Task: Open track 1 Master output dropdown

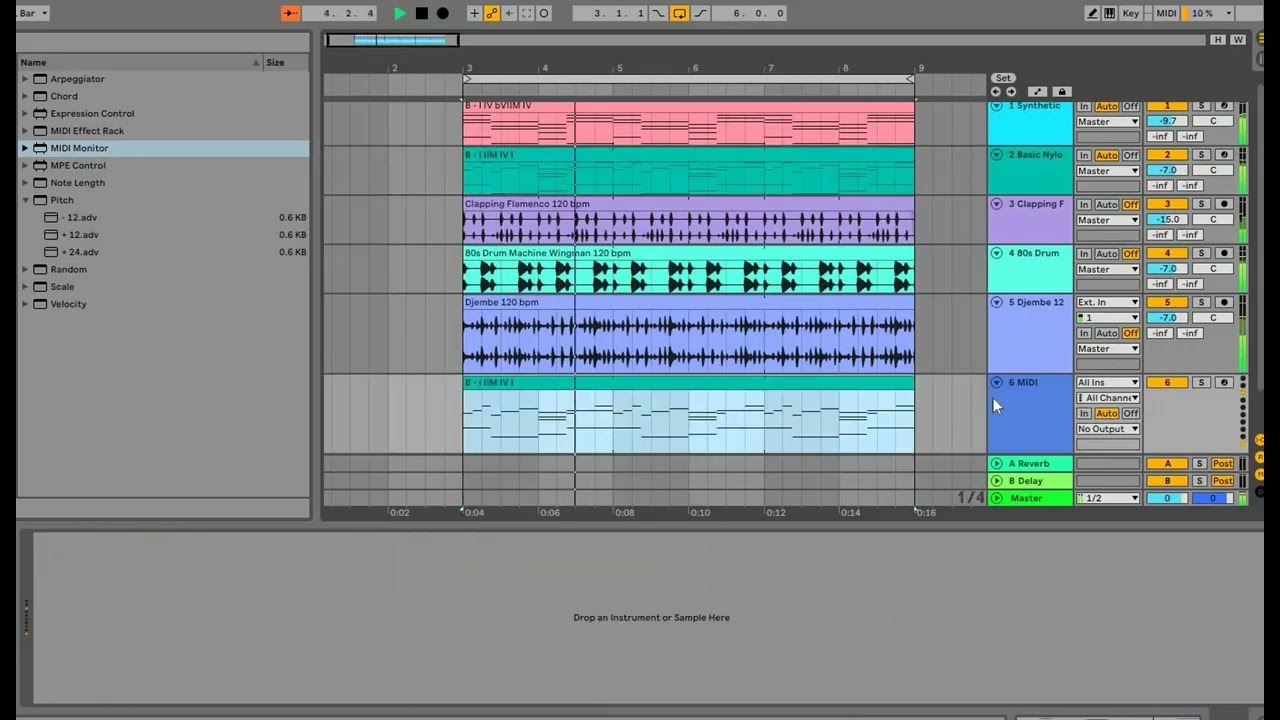Action: click(x=1107, y=122)
